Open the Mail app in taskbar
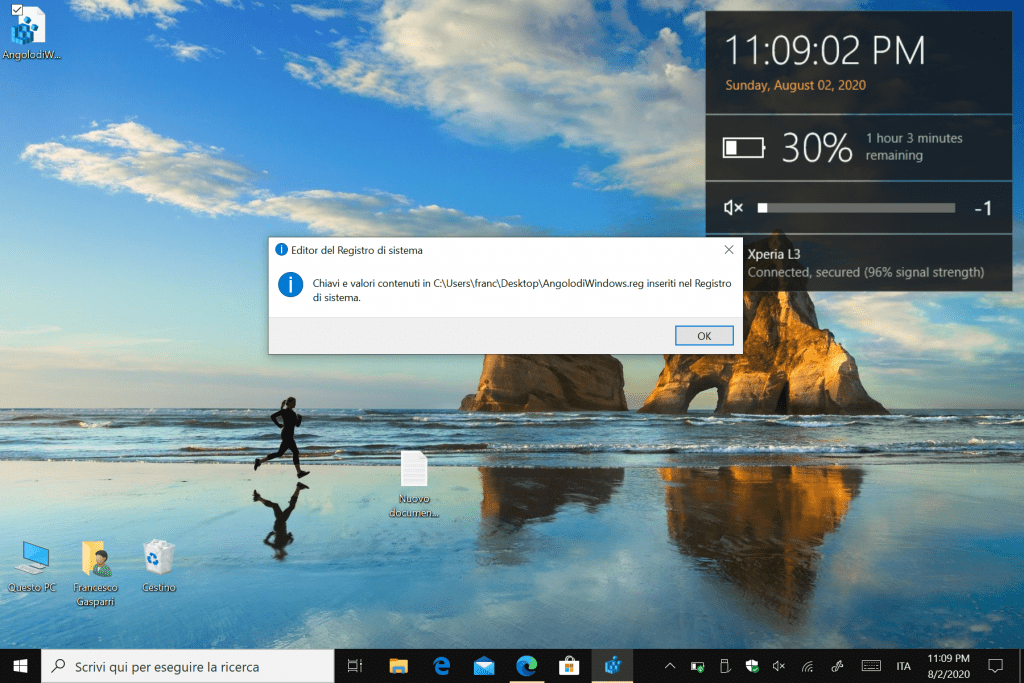Image resolution: width=1024 pixels, height=683 pixels. click(484, 666)
